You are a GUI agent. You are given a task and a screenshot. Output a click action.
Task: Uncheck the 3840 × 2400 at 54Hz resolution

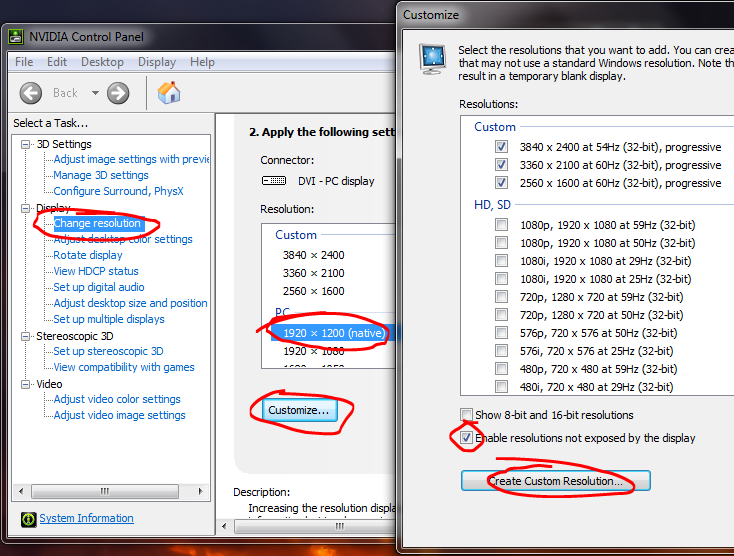(x=501, y=147)
